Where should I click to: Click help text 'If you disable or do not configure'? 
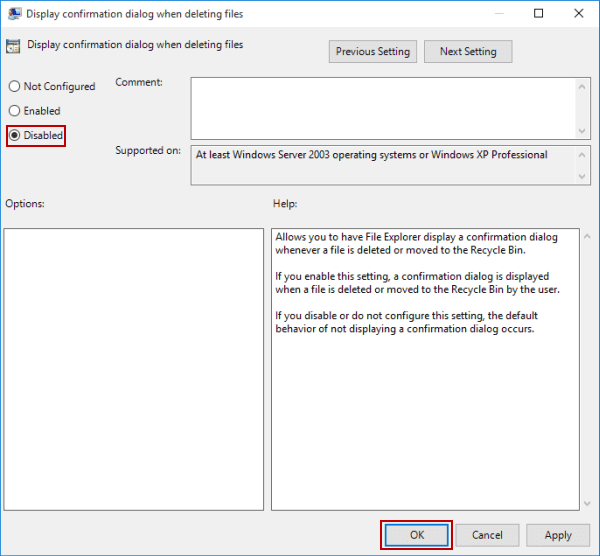tap(406, 322)
